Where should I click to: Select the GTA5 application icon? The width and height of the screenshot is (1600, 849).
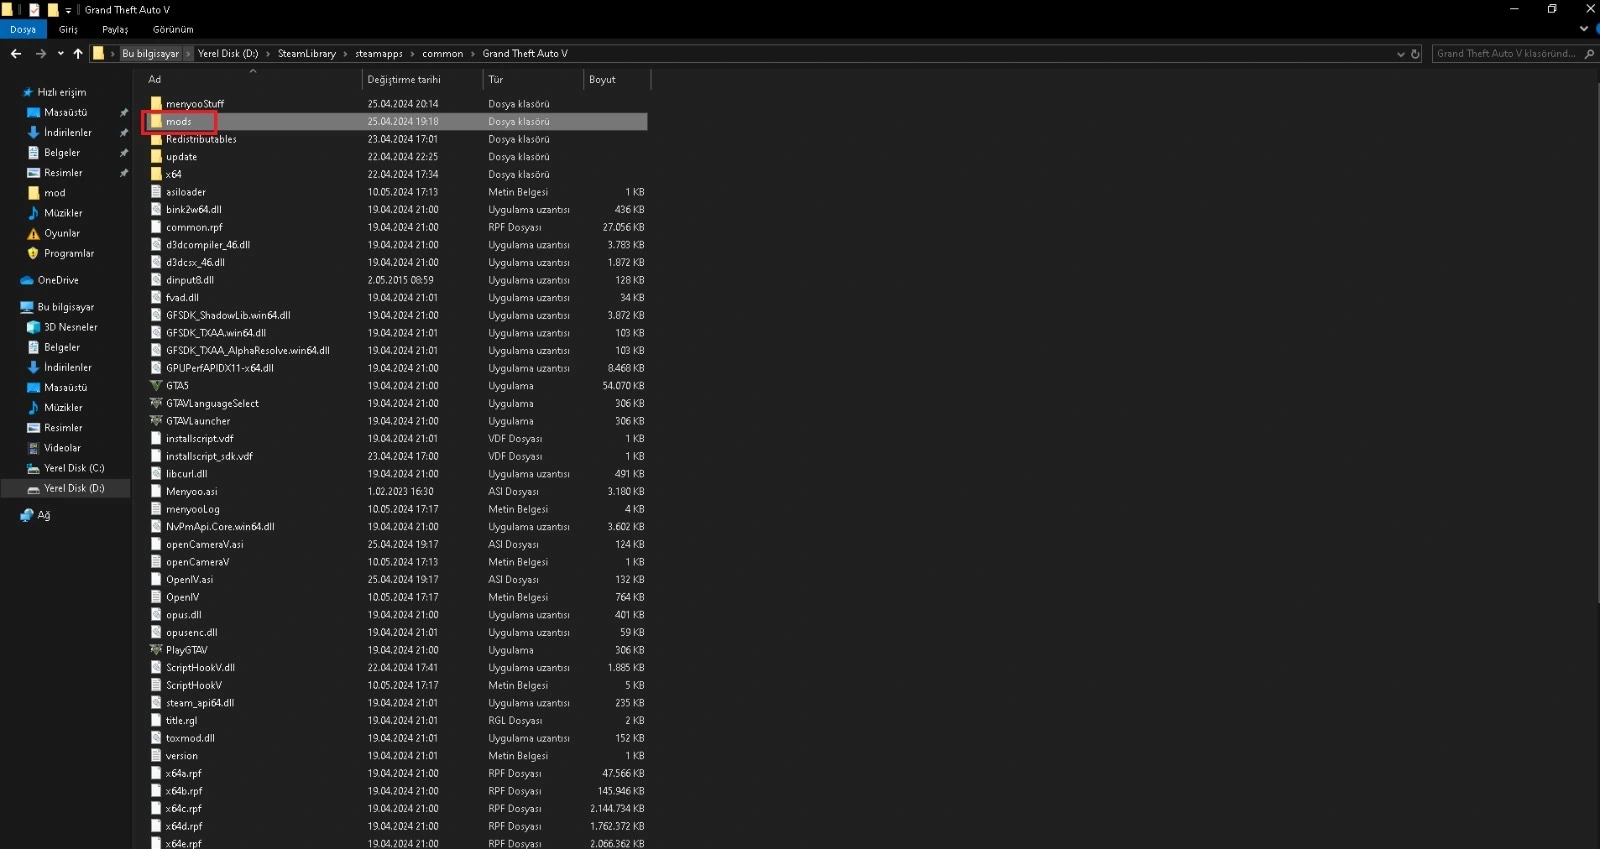pos(156,386)
